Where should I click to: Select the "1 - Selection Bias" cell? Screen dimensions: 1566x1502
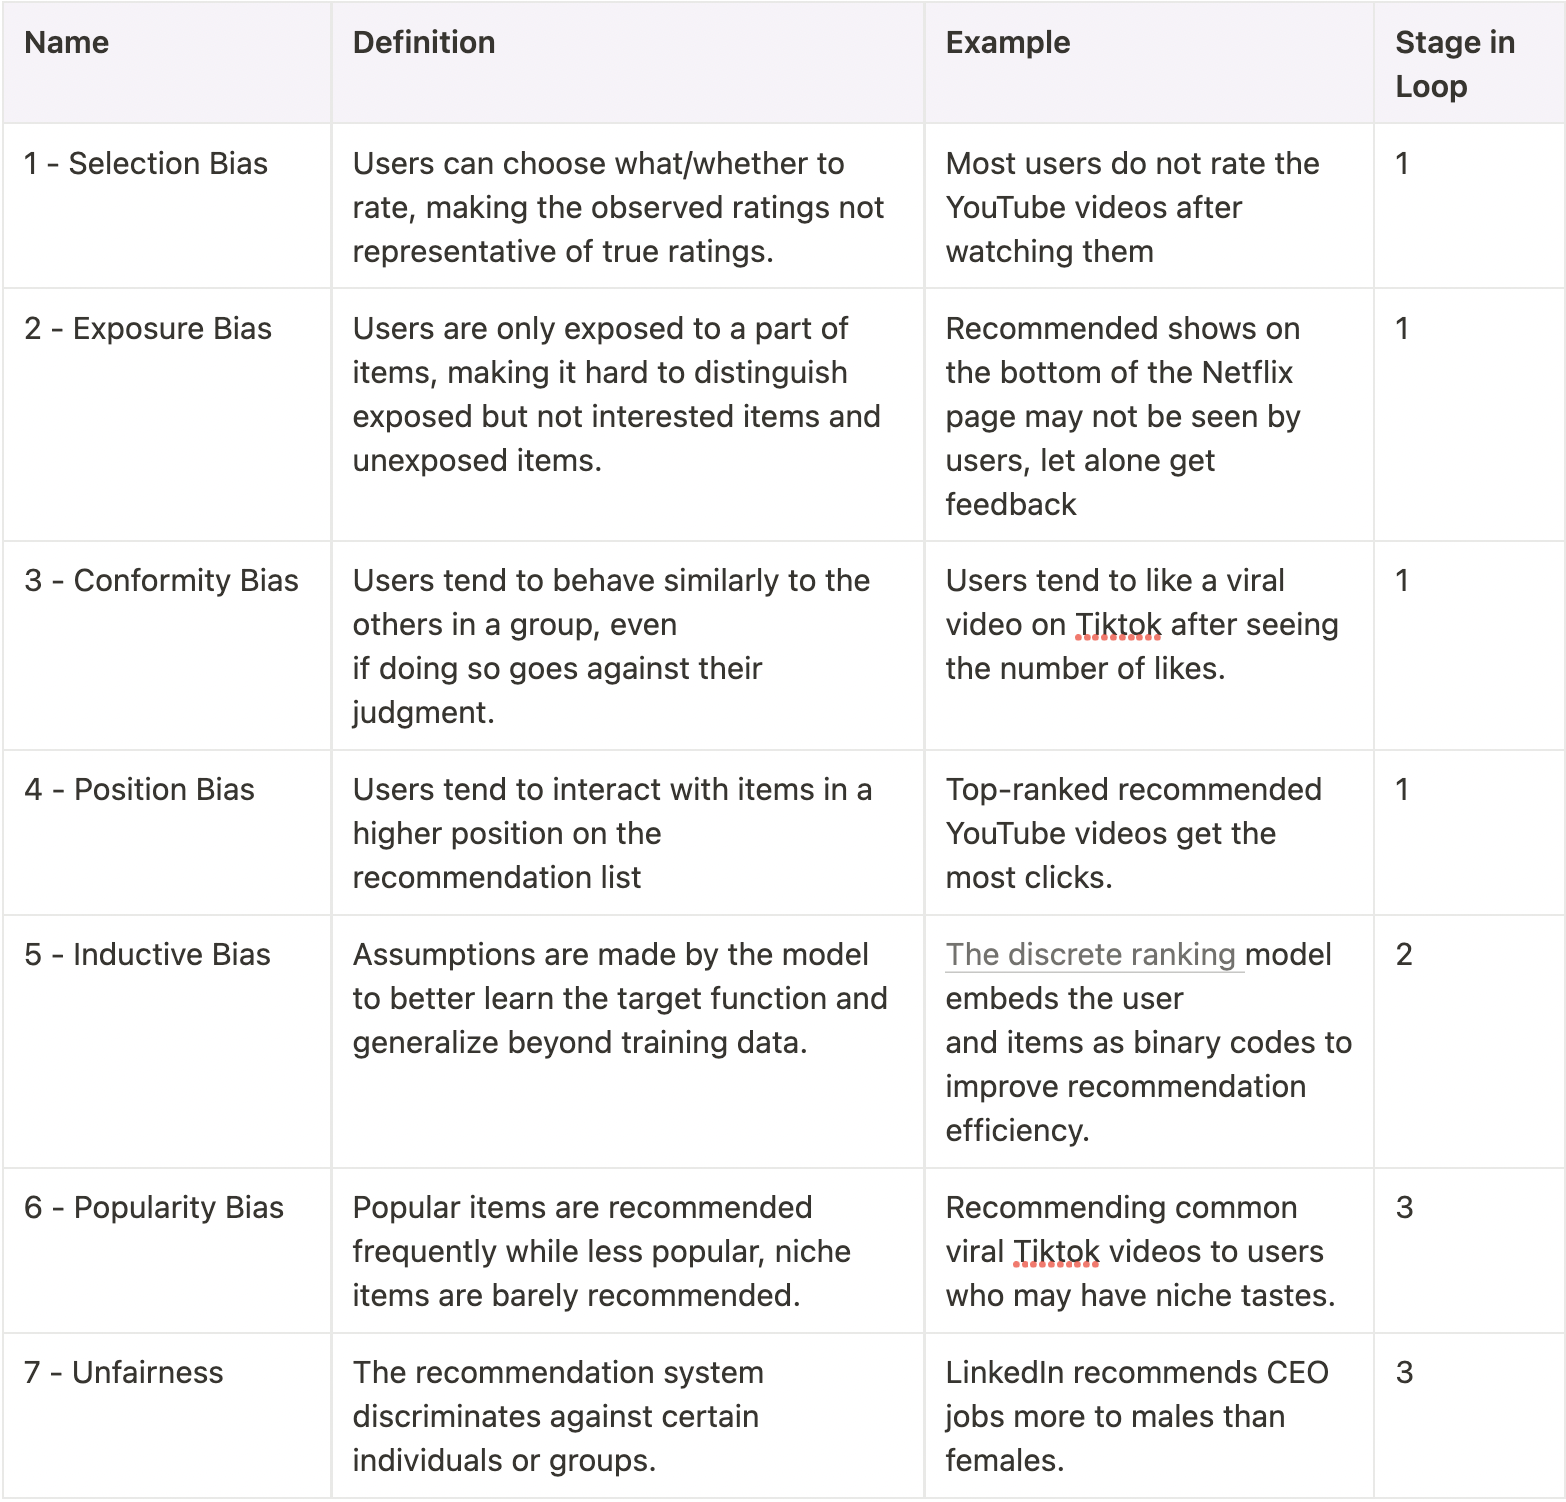pos(146,164)
